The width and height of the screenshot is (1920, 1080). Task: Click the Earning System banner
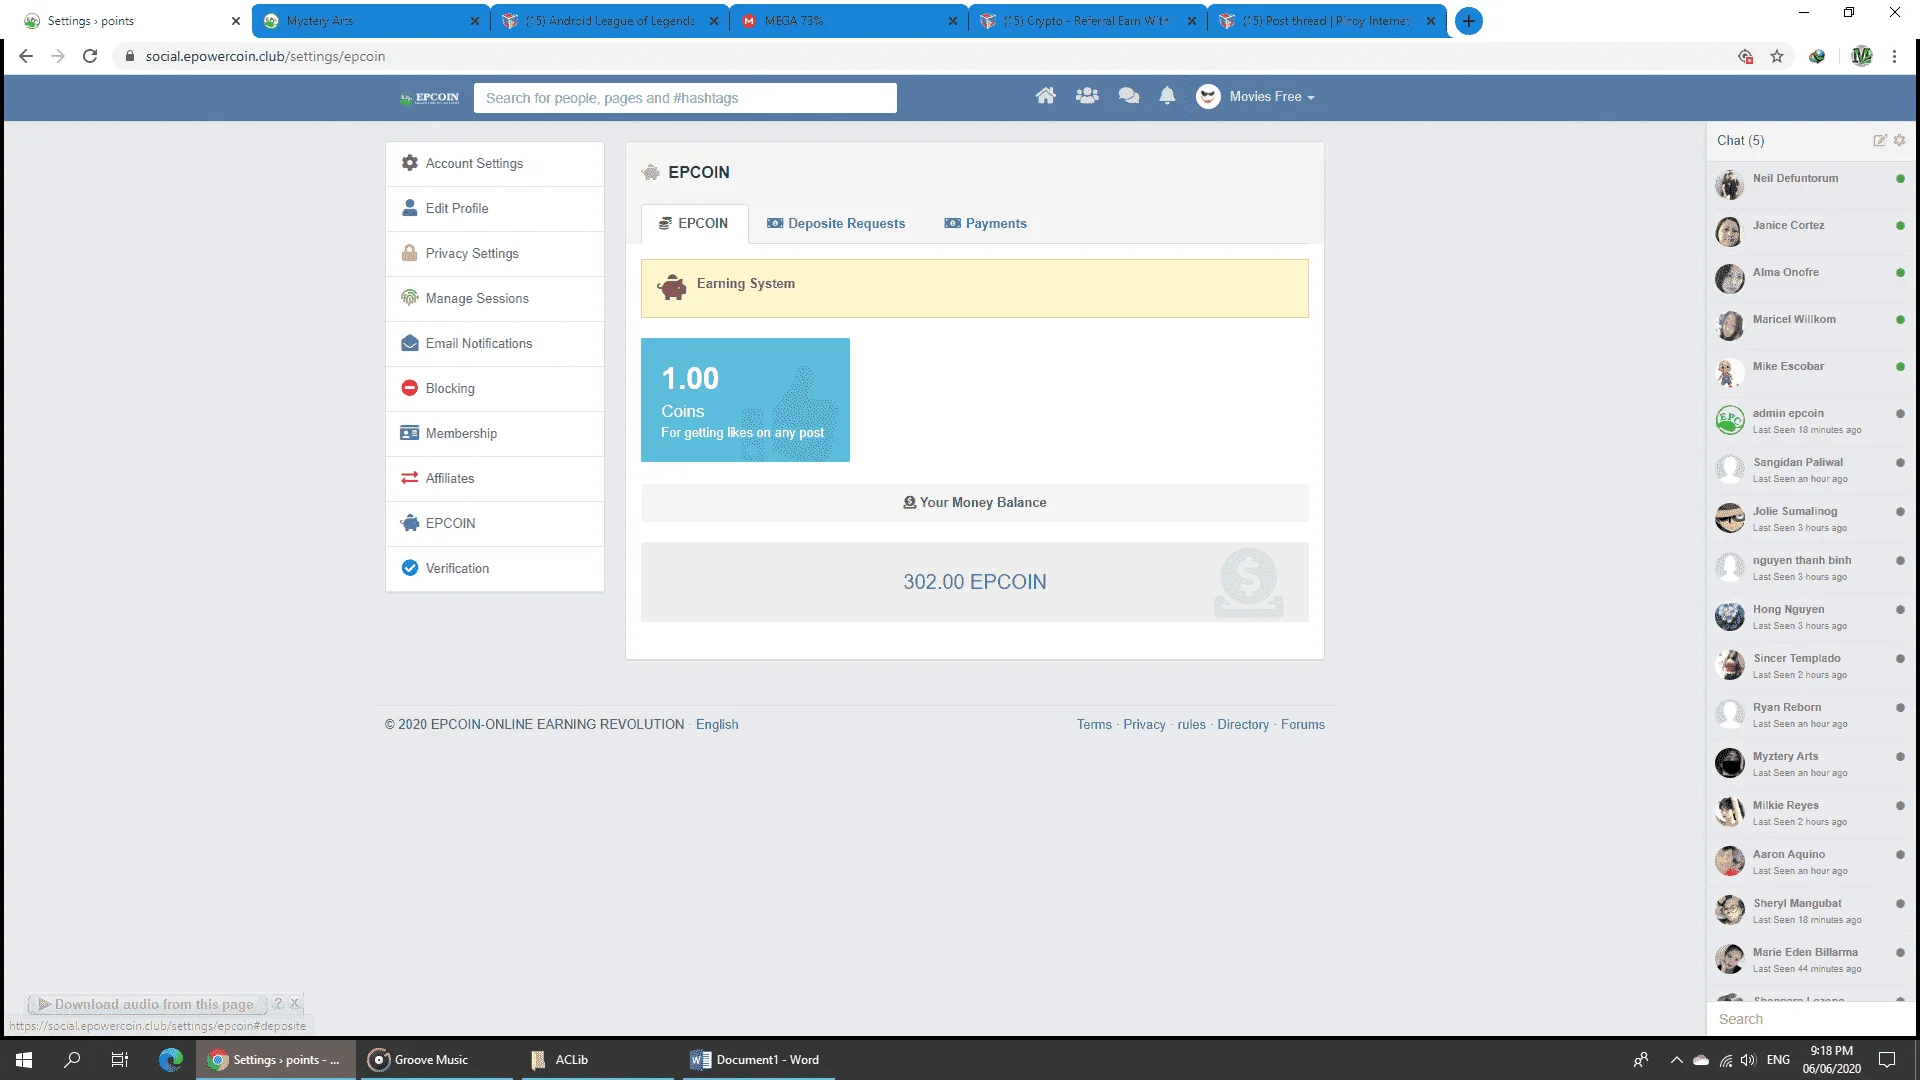pyautogui.click(x=975, y=288)
